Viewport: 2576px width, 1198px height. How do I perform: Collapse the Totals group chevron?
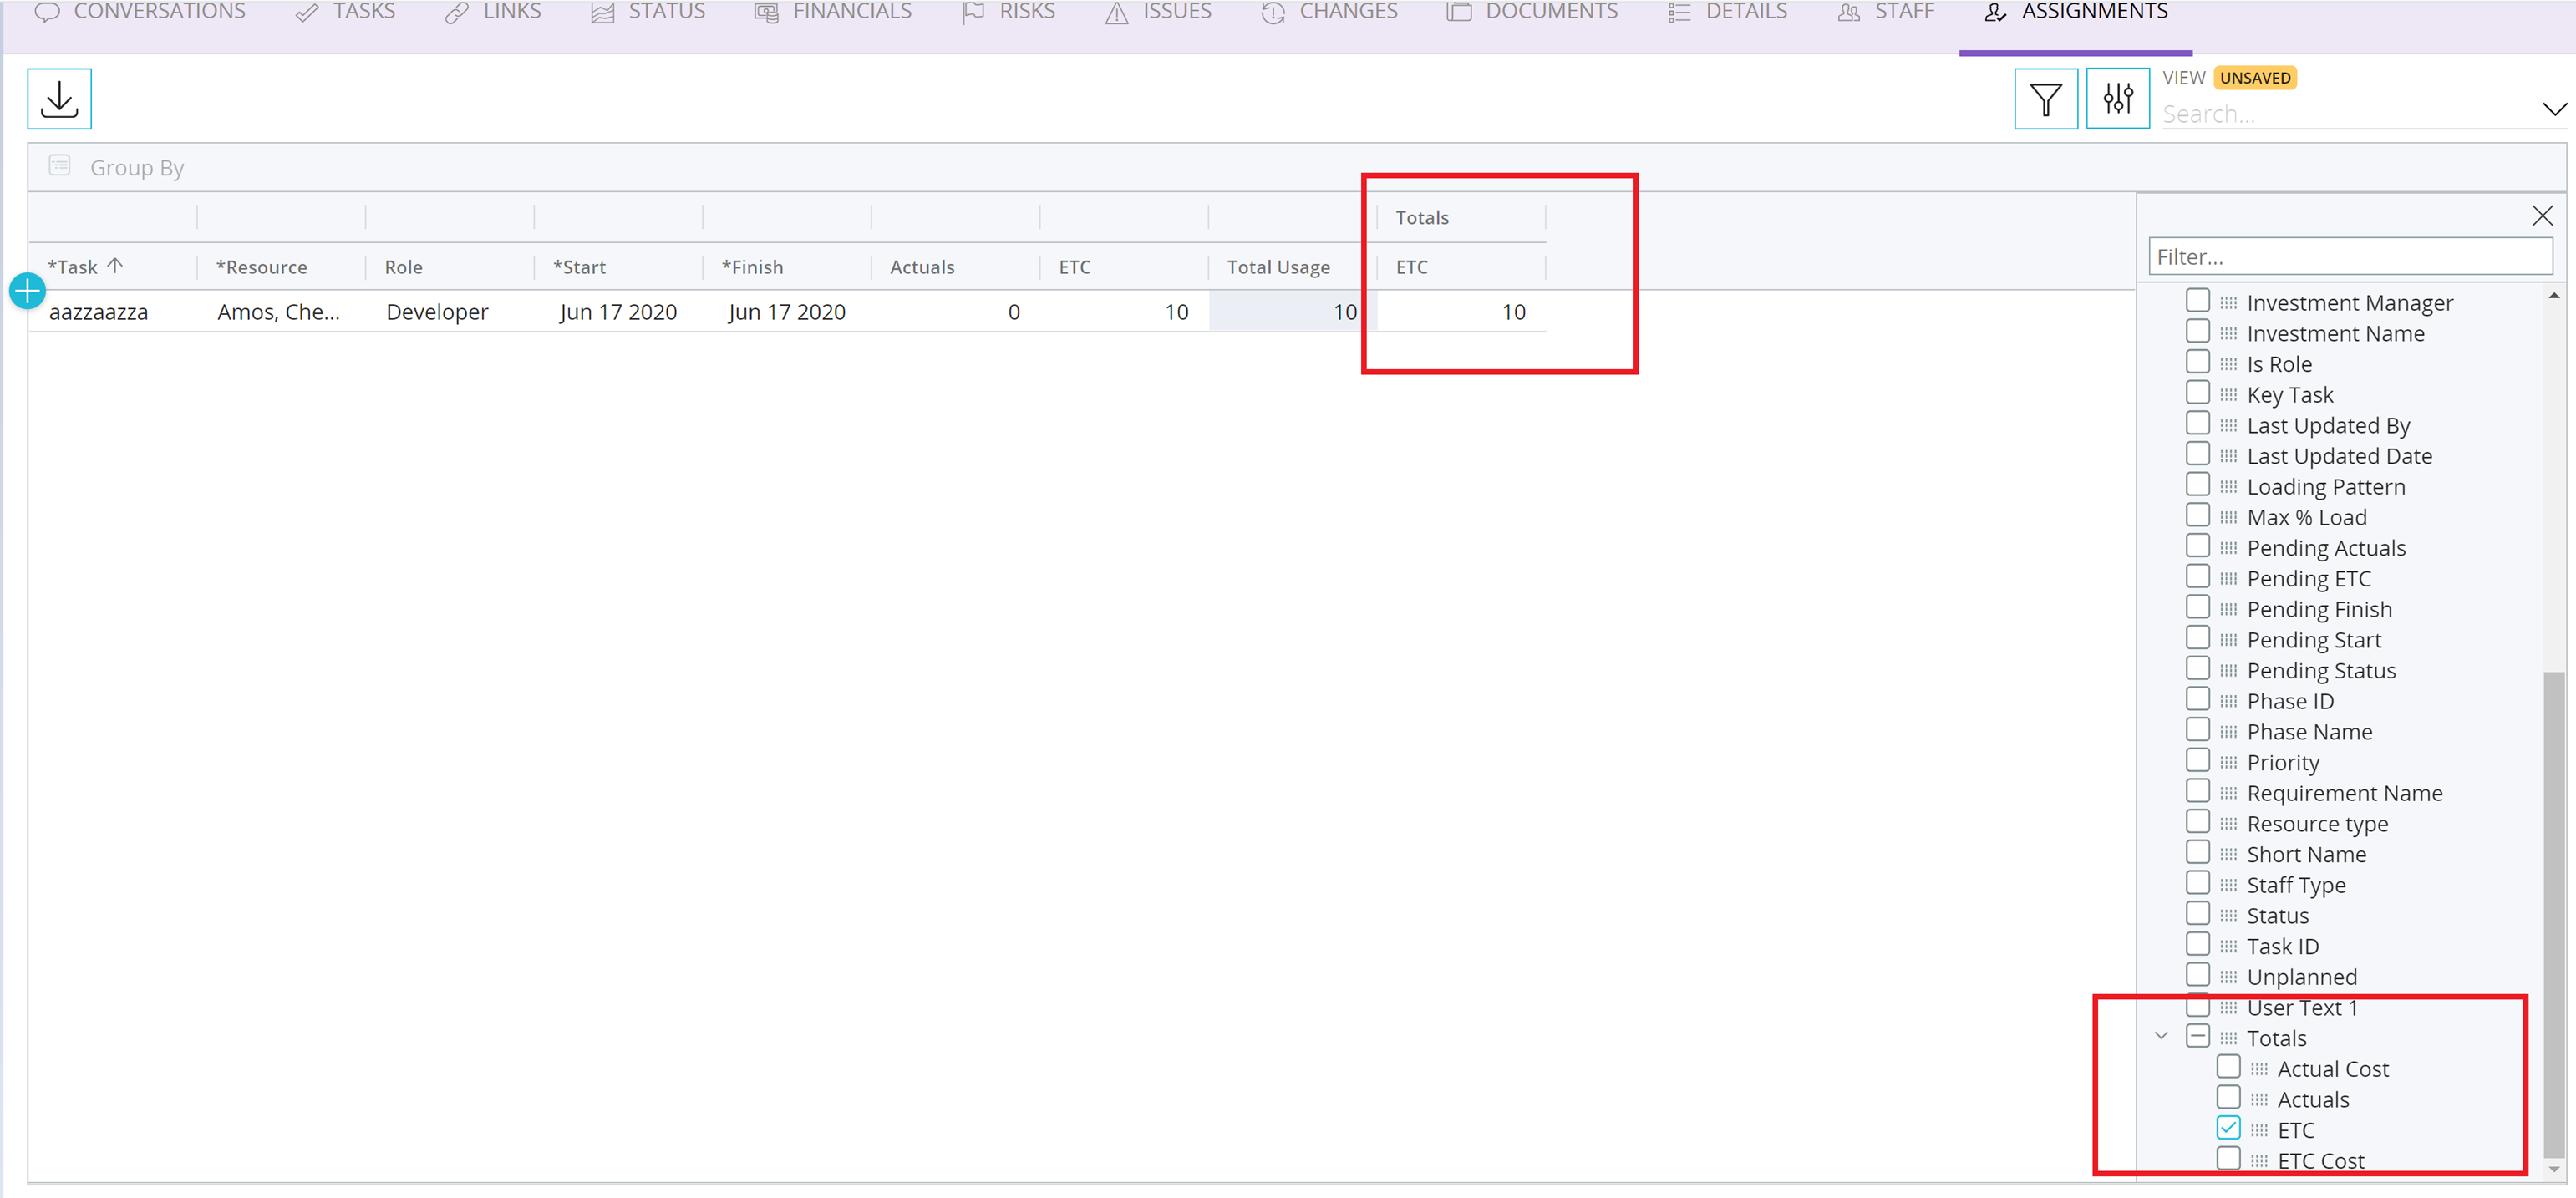[2161, 1036]
